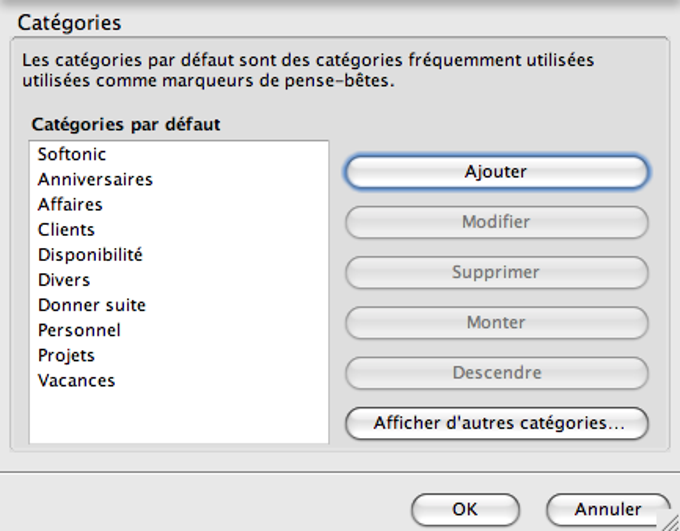Select the Softonic category

point(72,155)
